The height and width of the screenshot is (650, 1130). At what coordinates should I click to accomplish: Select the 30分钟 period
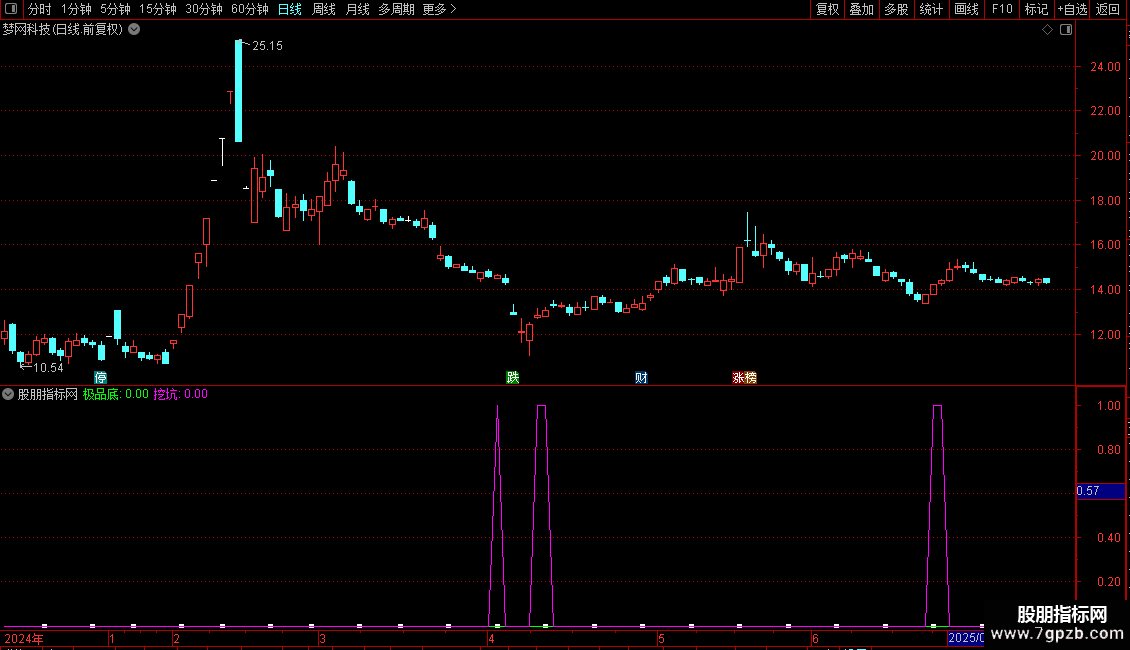[203, 9]
